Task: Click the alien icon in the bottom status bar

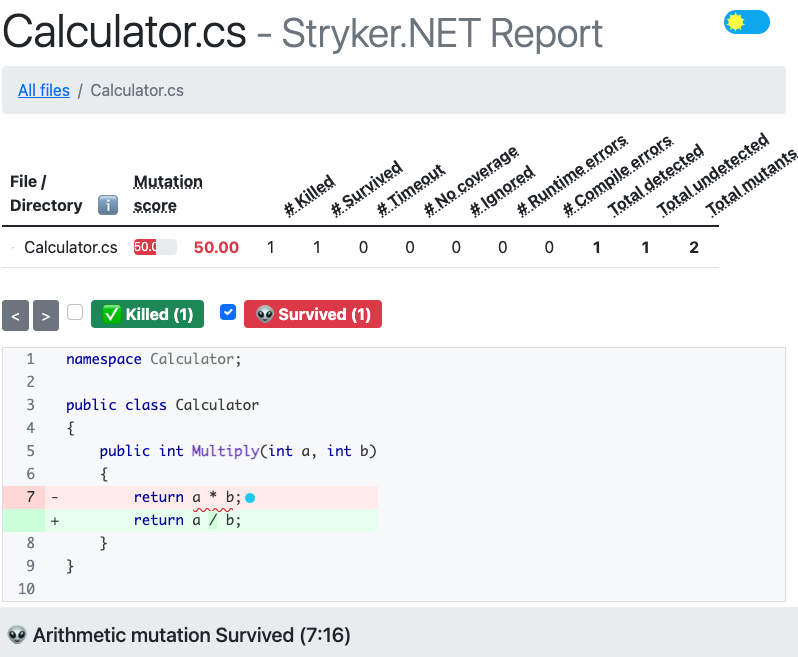Action: pos(17,635)
